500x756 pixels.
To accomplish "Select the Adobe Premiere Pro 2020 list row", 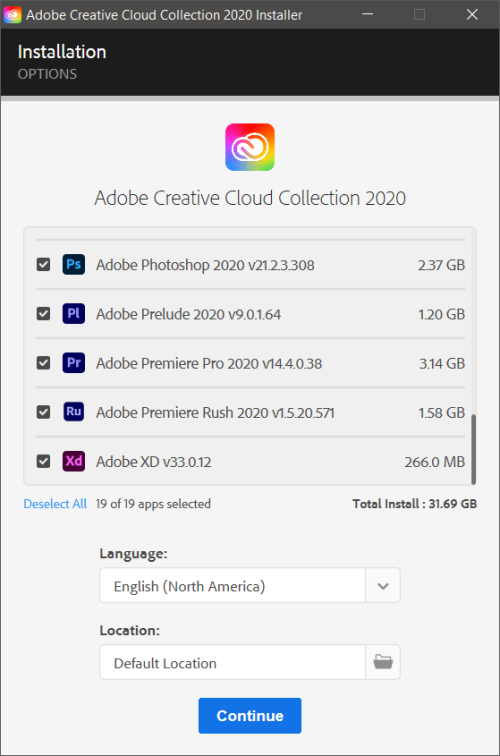I will click(x=250, y=363).
